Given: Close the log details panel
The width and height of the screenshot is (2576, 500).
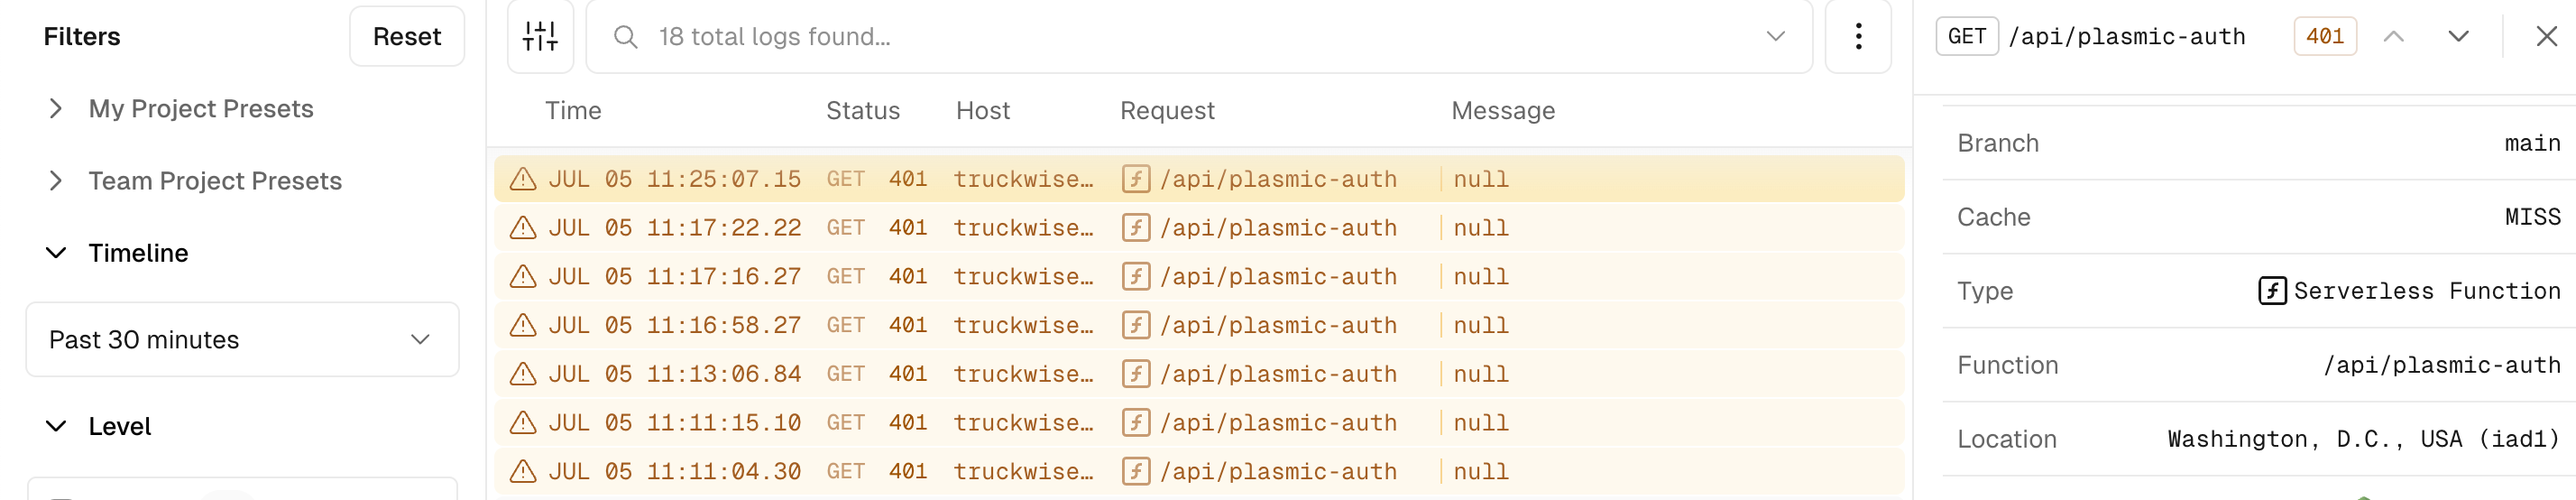Looking at the screenshot, I should pyautogui.click(x=2546, y=37).
